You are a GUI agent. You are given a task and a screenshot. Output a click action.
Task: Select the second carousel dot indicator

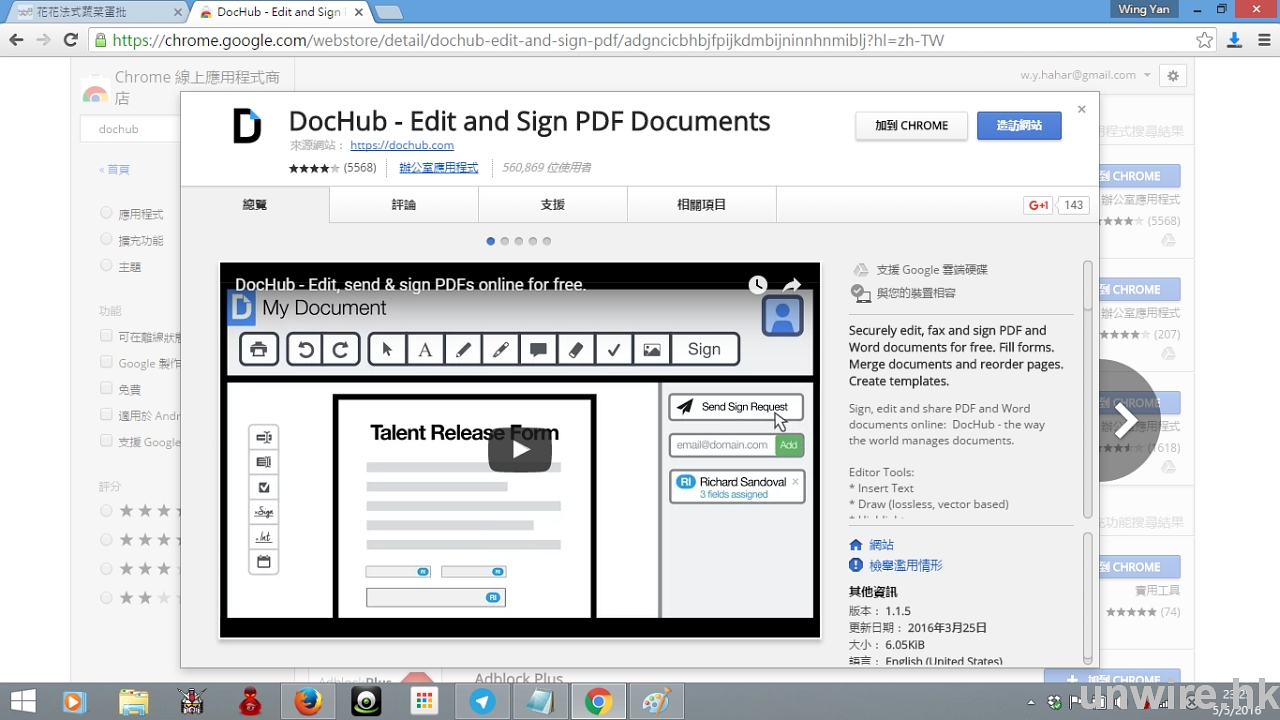coord(505,241)
